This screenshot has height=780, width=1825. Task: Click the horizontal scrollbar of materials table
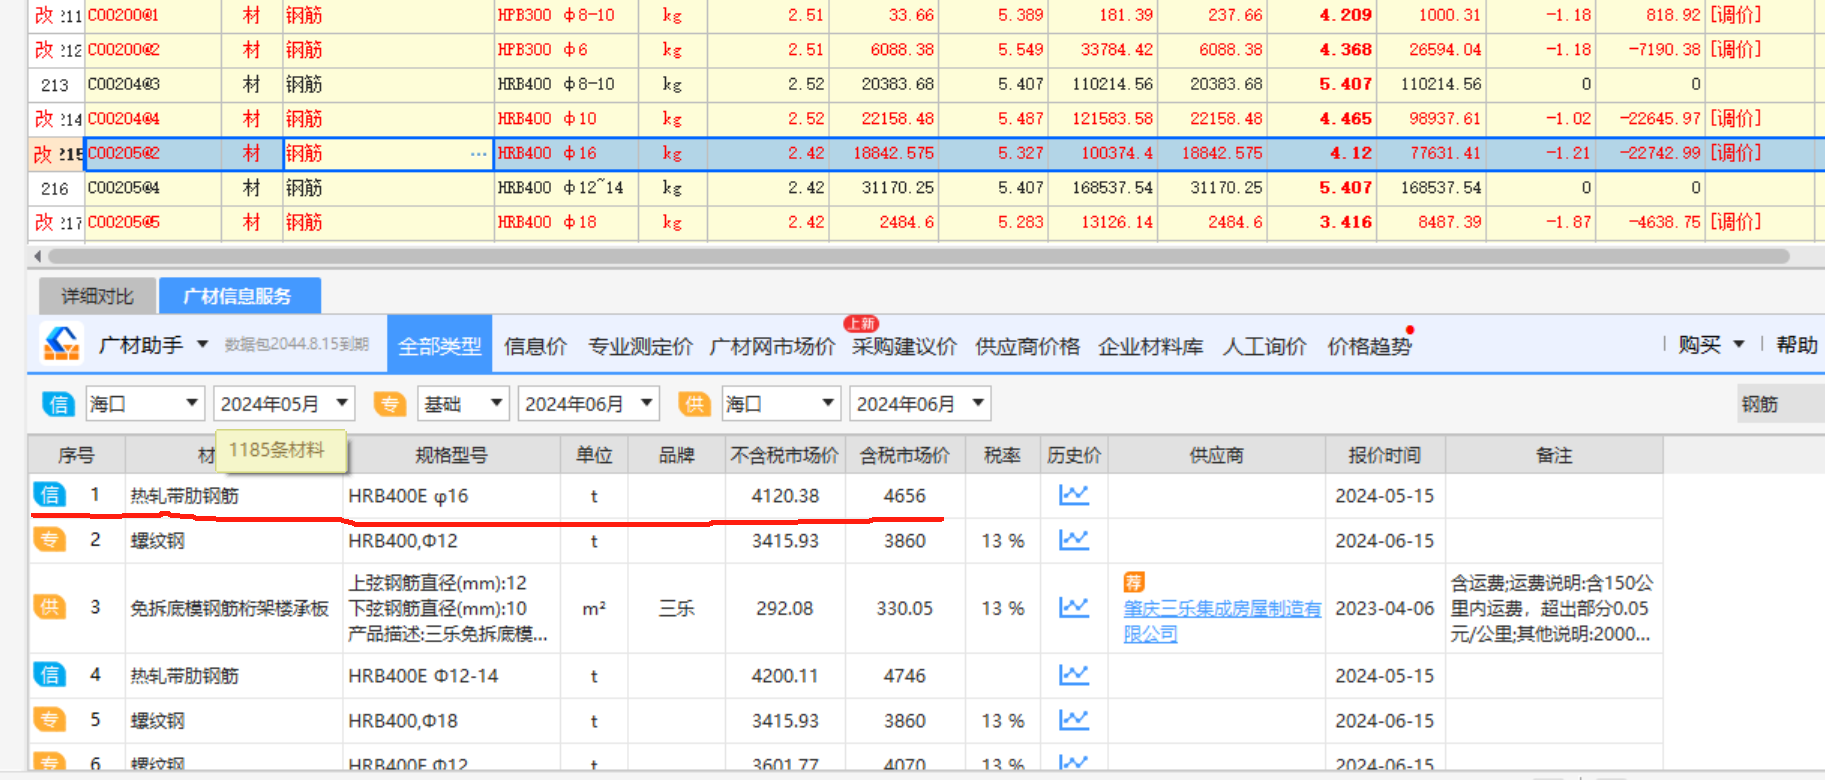tap(917, 256)
